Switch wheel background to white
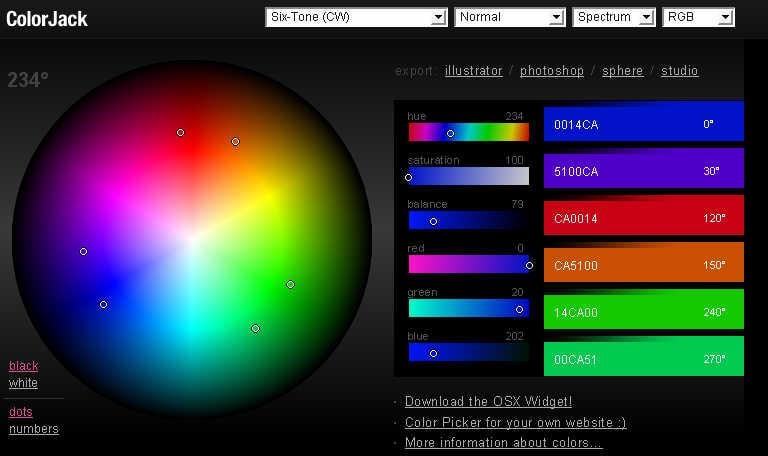Viewport: 768px width, 456px height. [23, 383]
